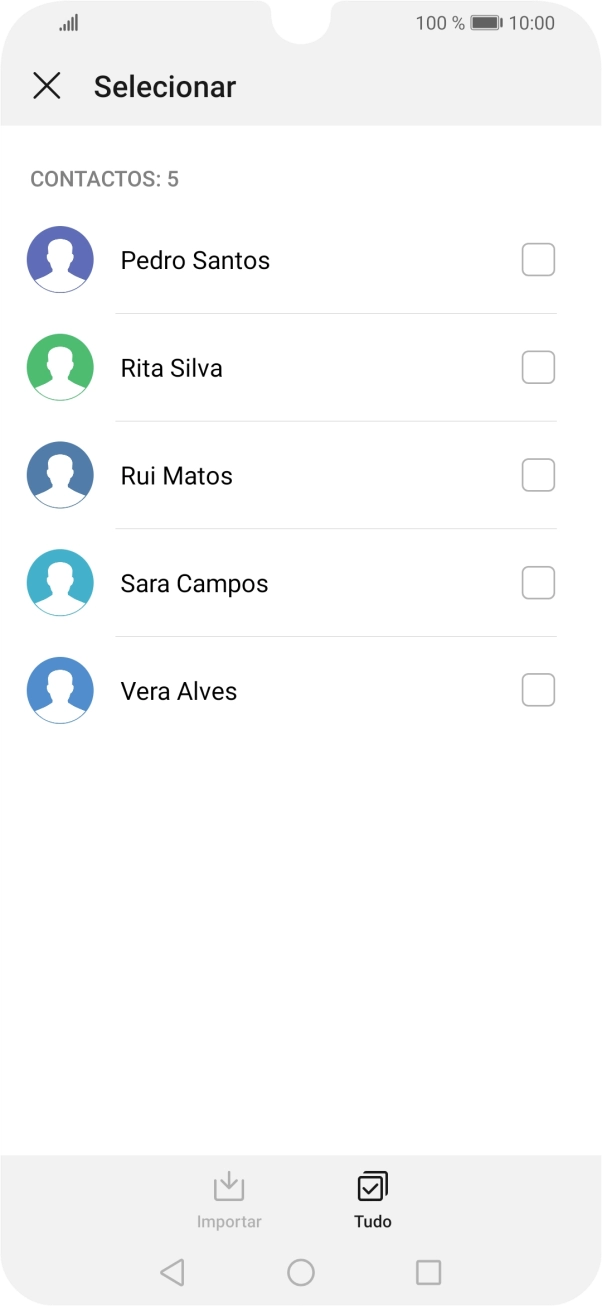Tap Importar to import contacts
602x1306 pixels.
230,1197
